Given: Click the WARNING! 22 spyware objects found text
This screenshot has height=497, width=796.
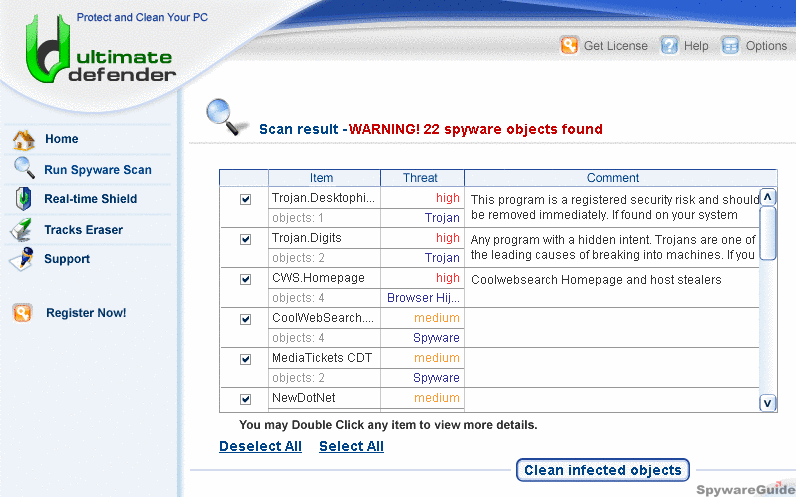Looking at the screenshot, I should click(476, 129).
